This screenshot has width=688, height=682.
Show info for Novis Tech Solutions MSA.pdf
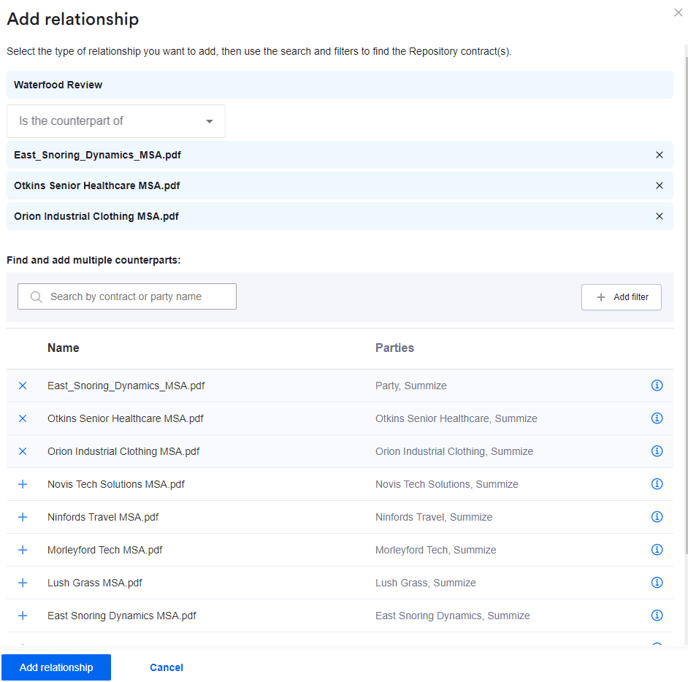click(x=657, y=484)
